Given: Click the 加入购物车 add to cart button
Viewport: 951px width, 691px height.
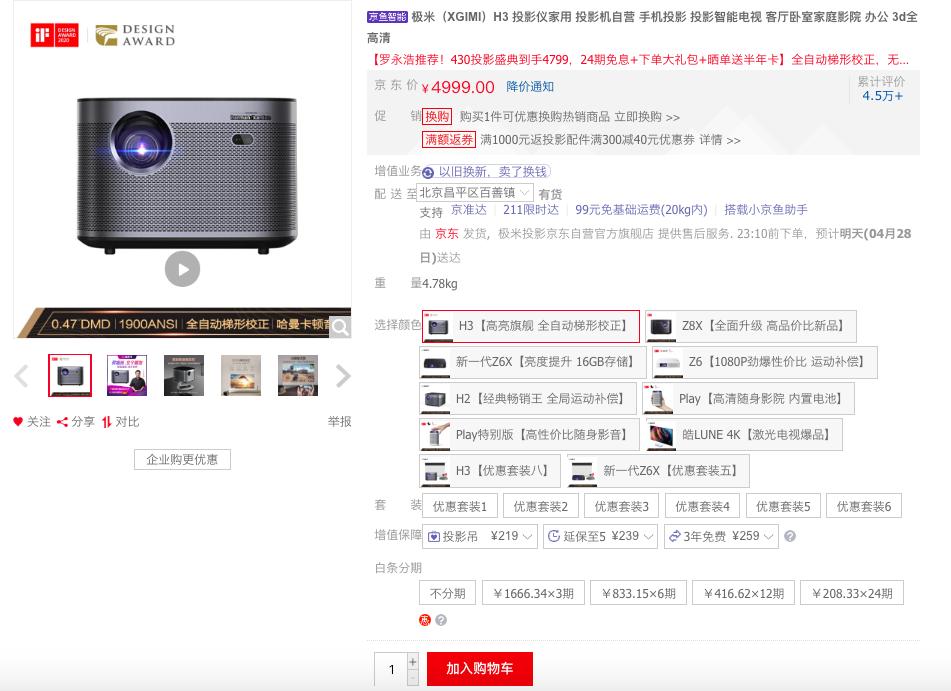Looking at the screenshot, I should [x=479, y=669].
